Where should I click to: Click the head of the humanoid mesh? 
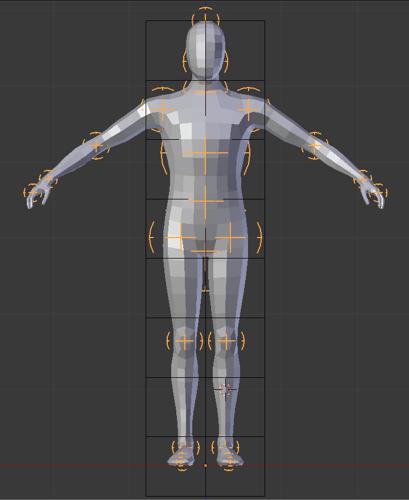[x=205, y=51]
